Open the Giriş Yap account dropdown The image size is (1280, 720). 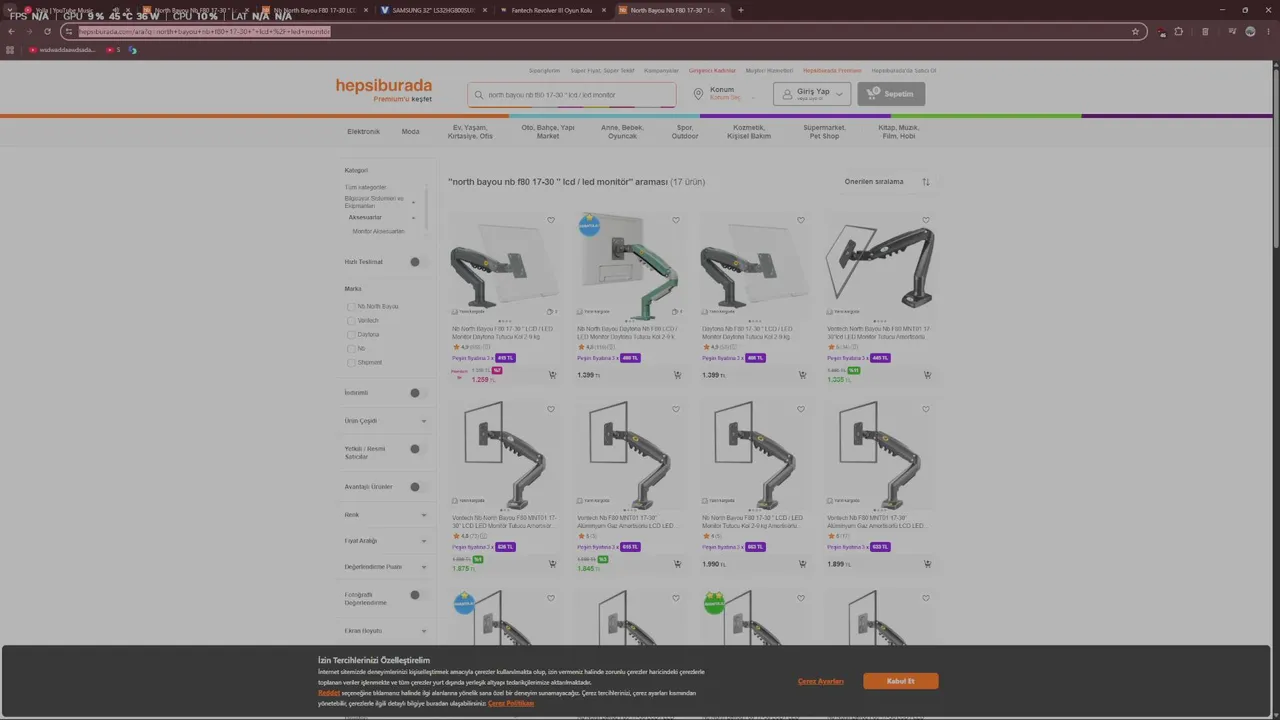click(x=812, y=94)
